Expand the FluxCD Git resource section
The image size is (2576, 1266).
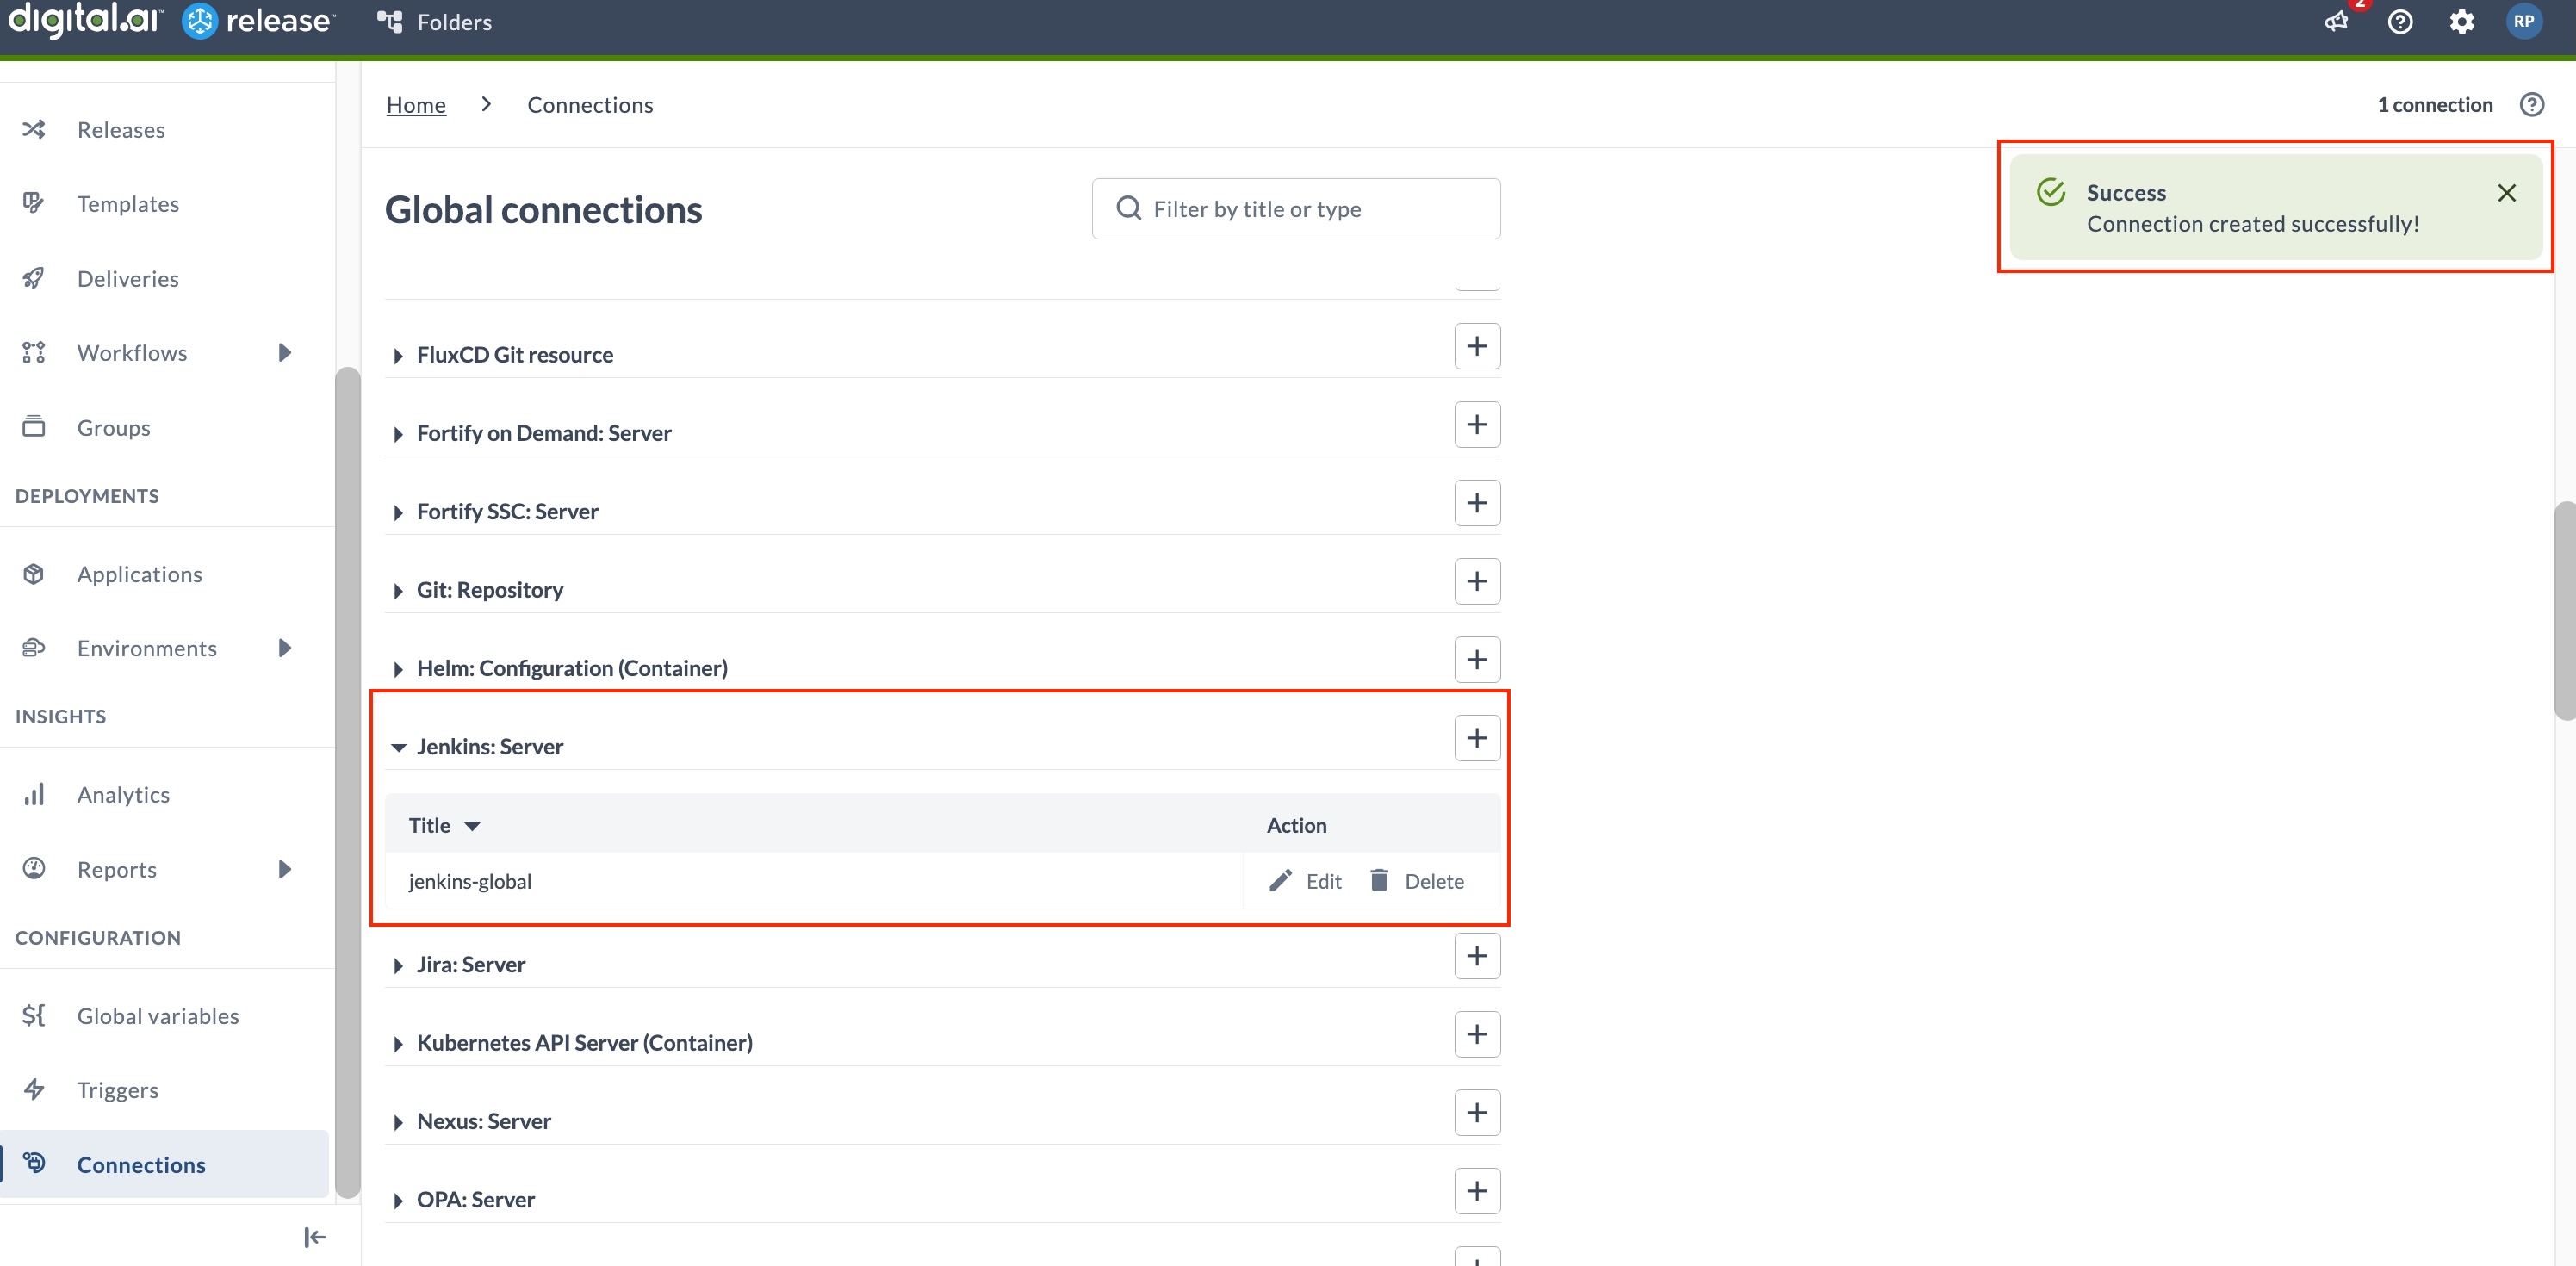pos(398,356)
